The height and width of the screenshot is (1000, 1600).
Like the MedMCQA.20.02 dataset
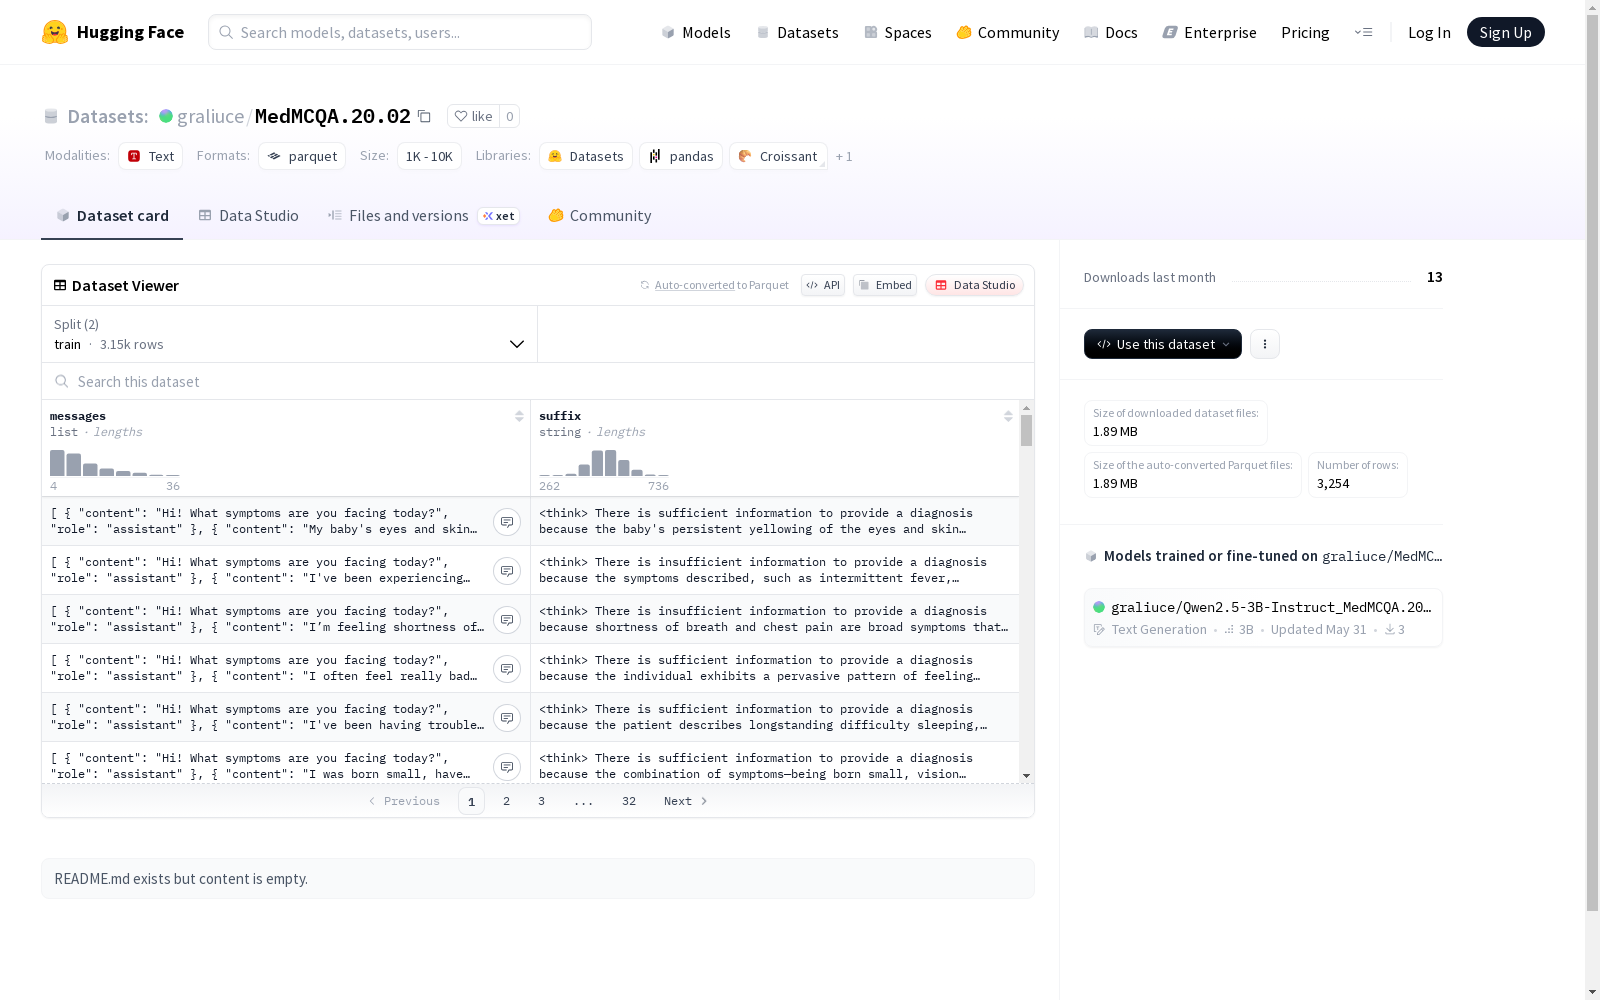tap(474, 116)
